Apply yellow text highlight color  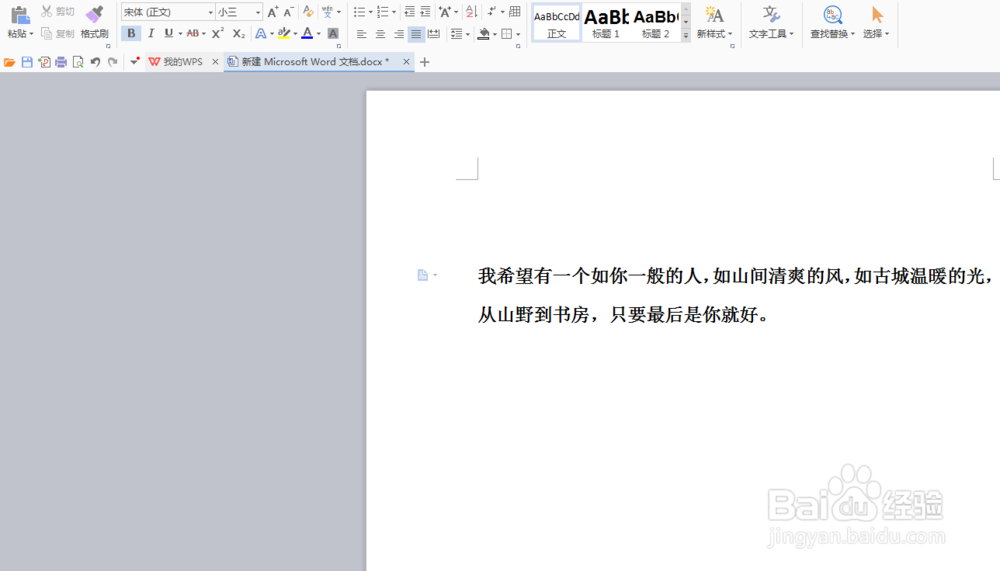point(284,33)
